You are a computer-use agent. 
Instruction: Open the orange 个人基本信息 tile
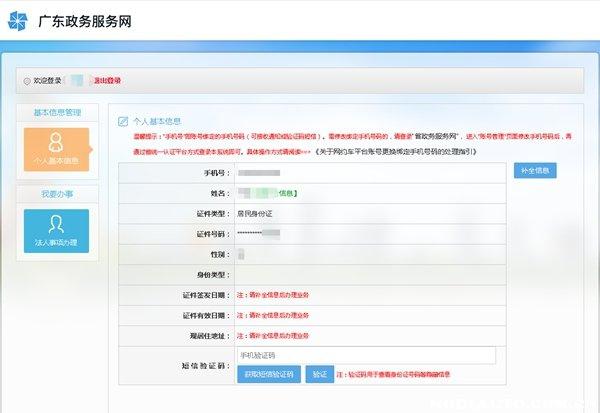[x=56, y=150]
